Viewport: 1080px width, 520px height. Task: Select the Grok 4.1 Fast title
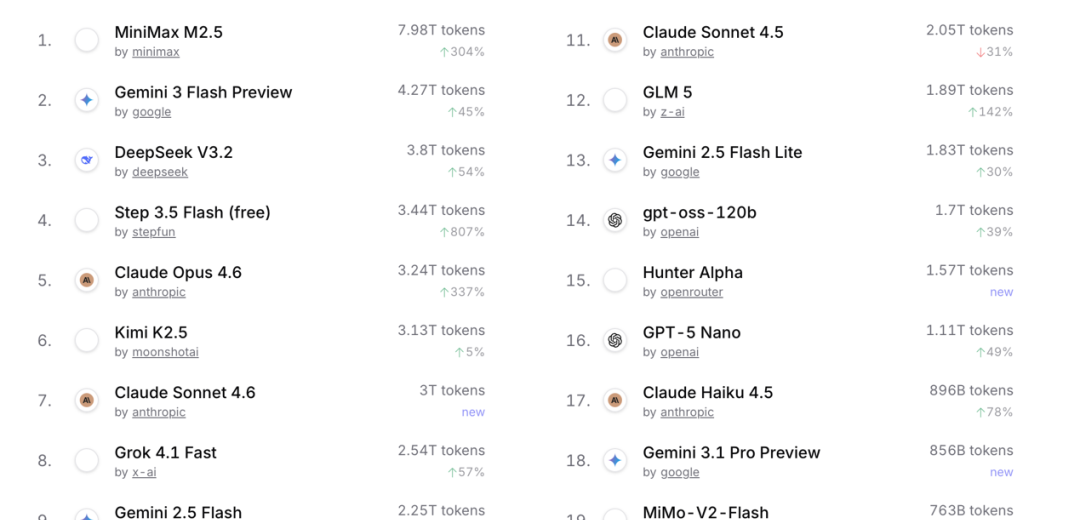(x=165, y=452)
